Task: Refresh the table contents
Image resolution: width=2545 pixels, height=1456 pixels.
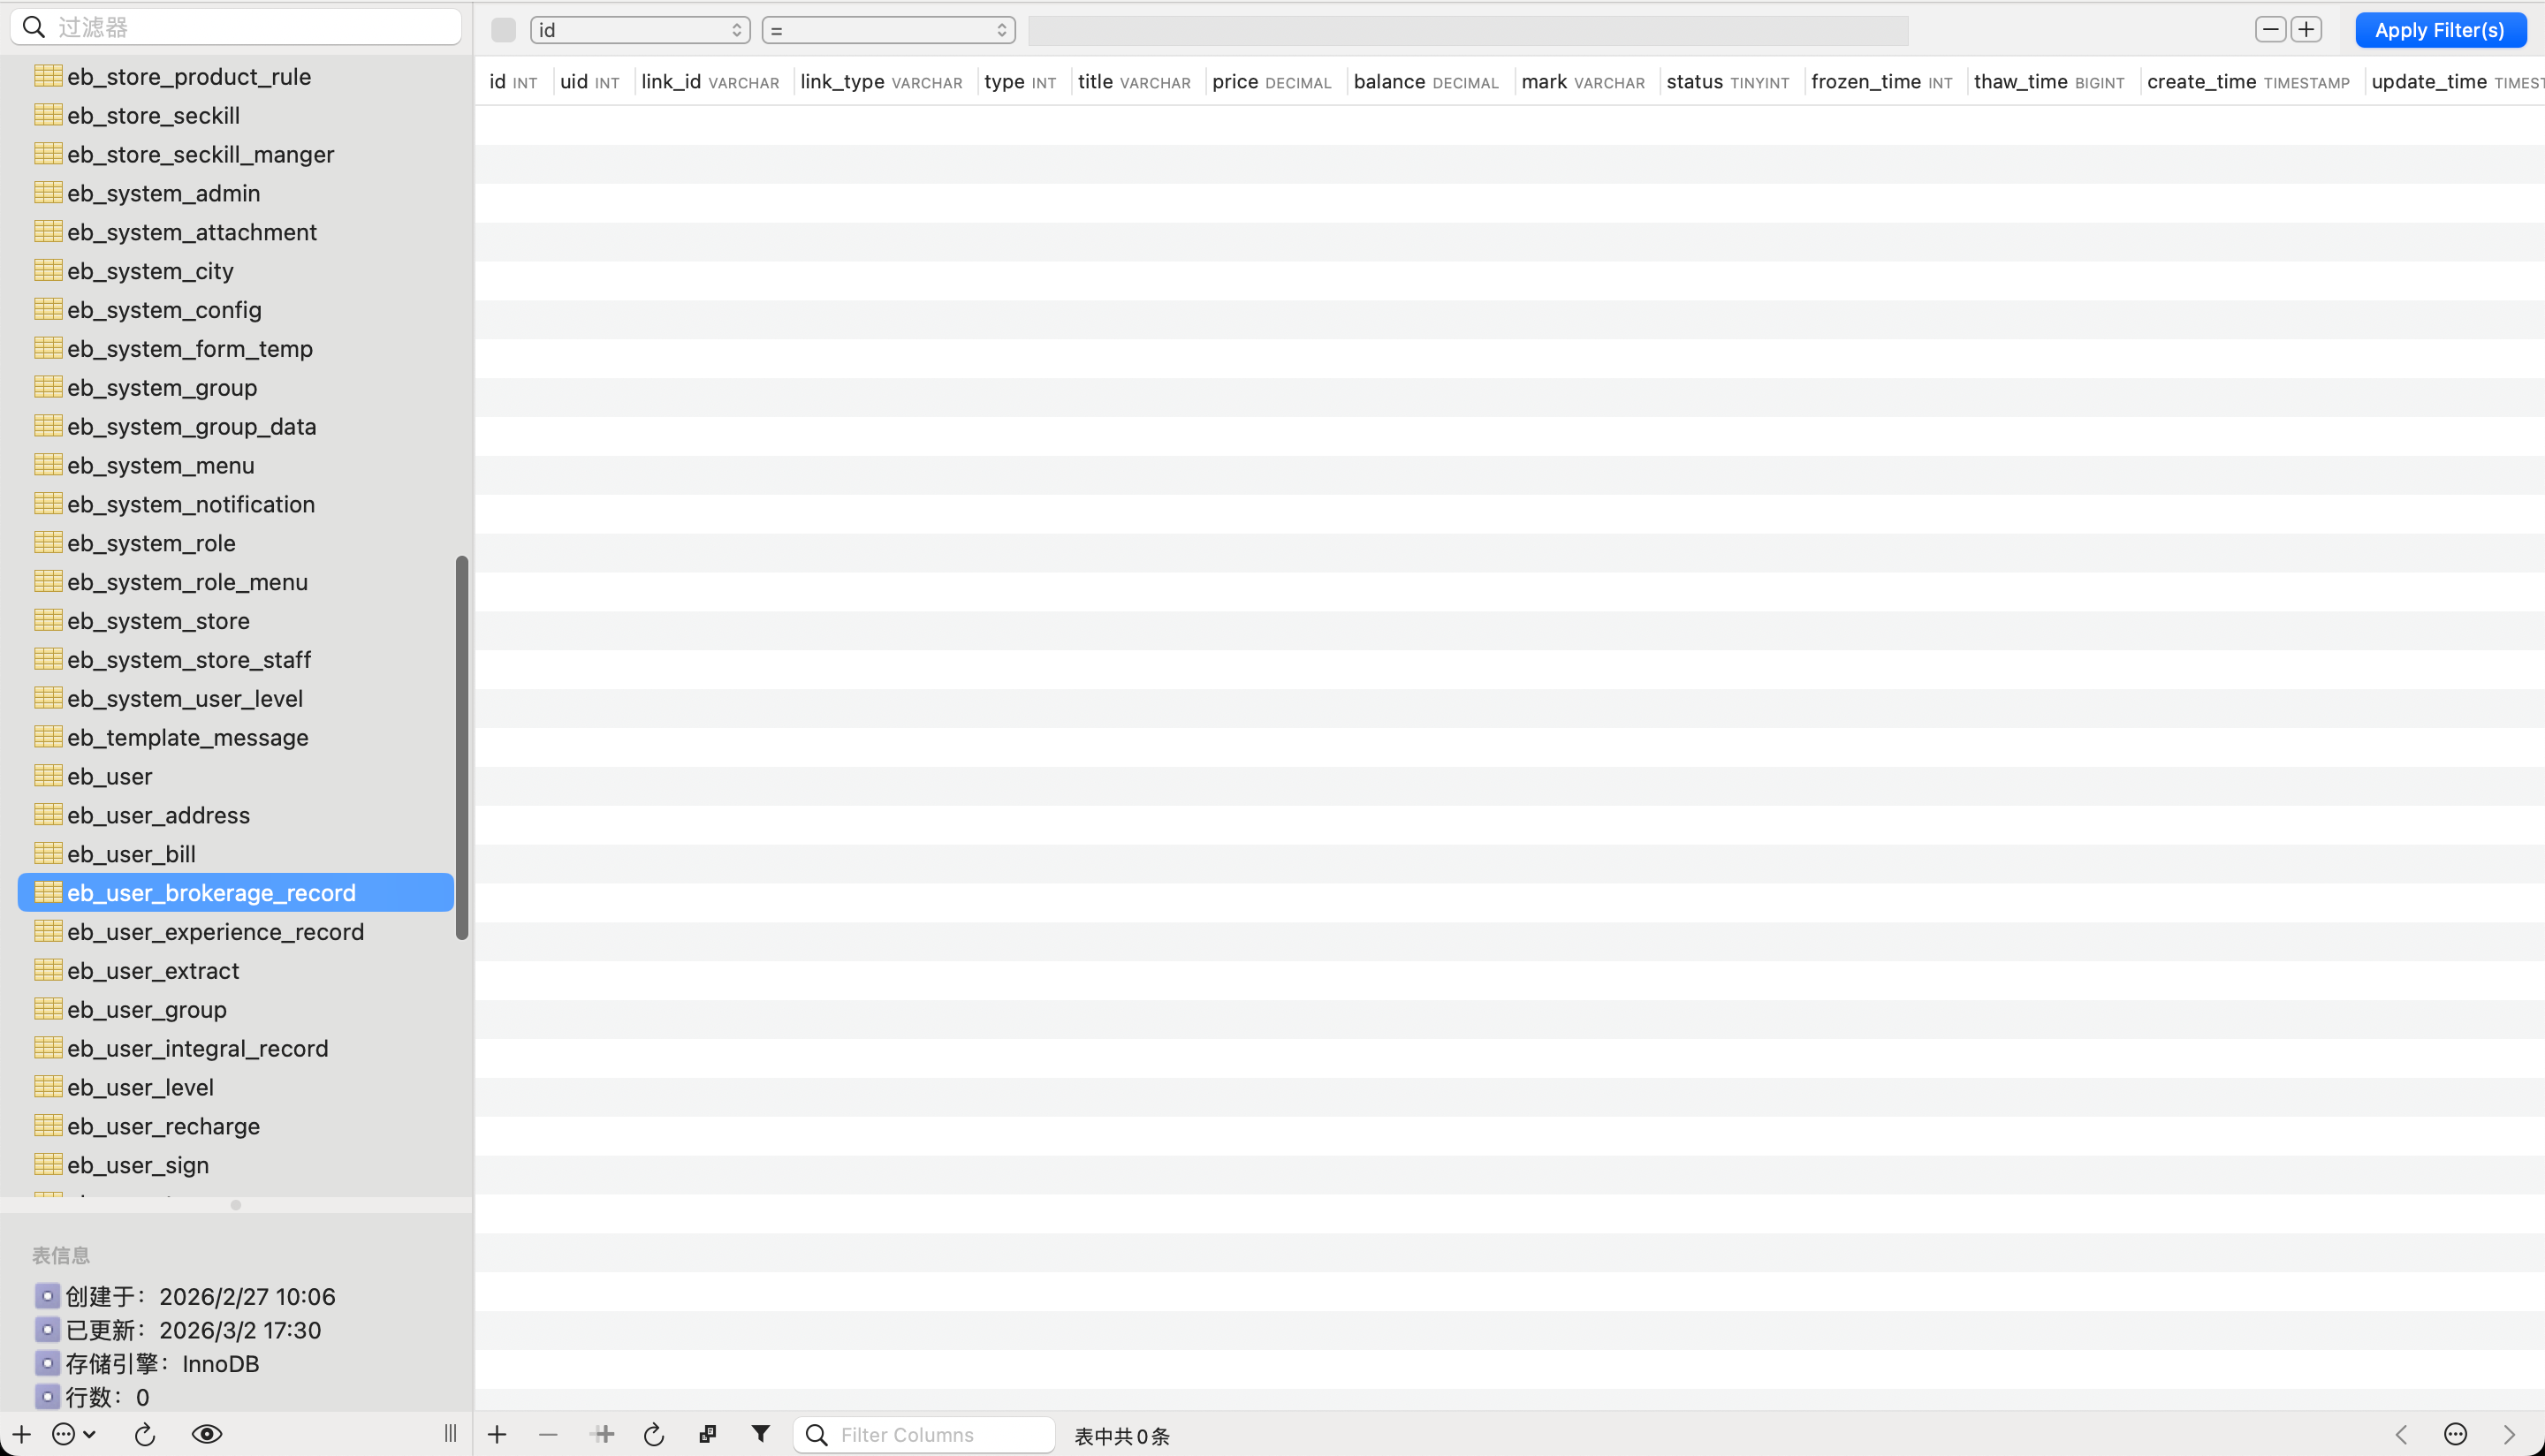Action: point(654,1434)
